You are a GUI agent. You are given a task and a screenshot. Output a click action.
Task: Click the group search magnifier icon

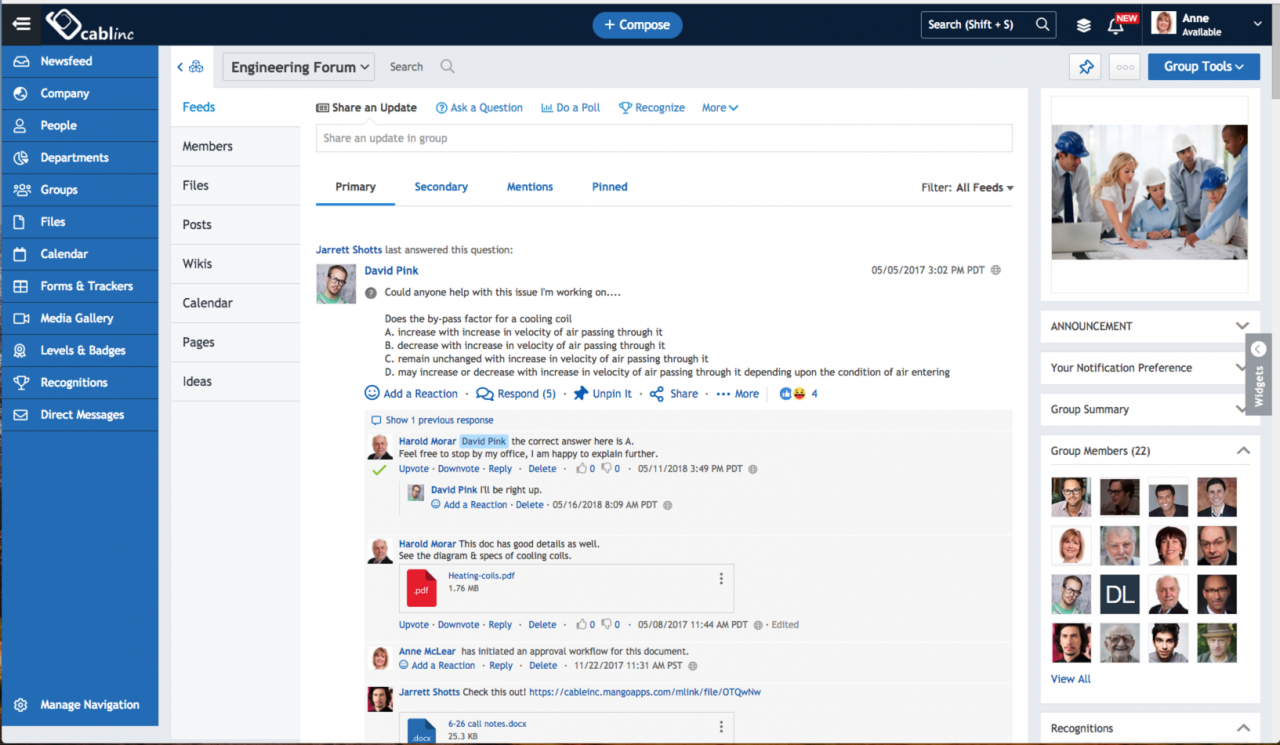[447, 67]
